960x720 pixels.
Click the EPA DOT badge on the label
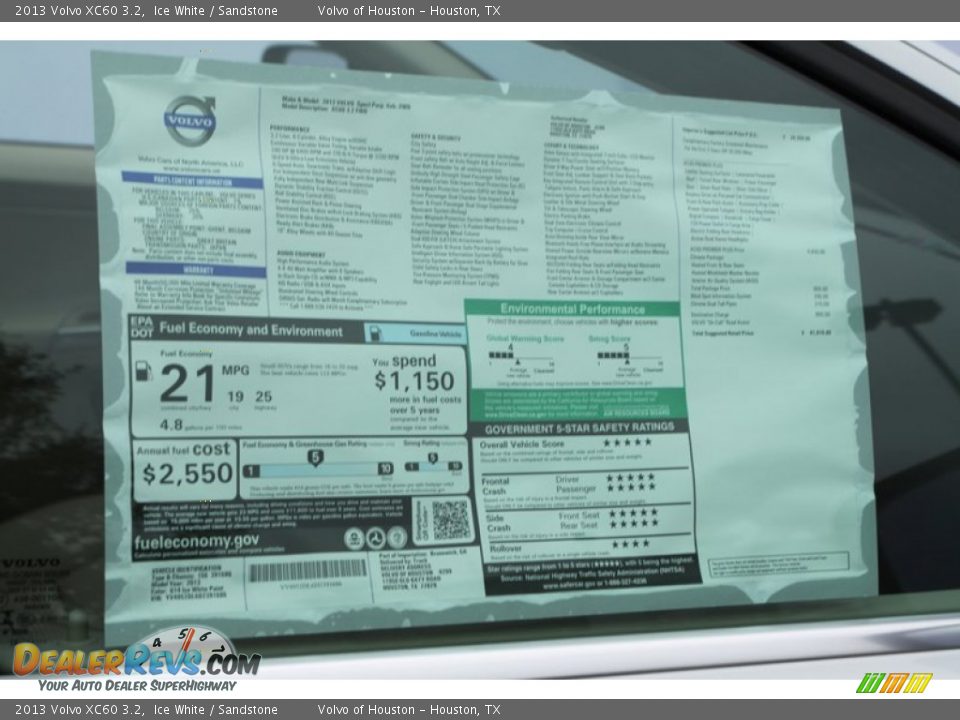pos(142,327)
